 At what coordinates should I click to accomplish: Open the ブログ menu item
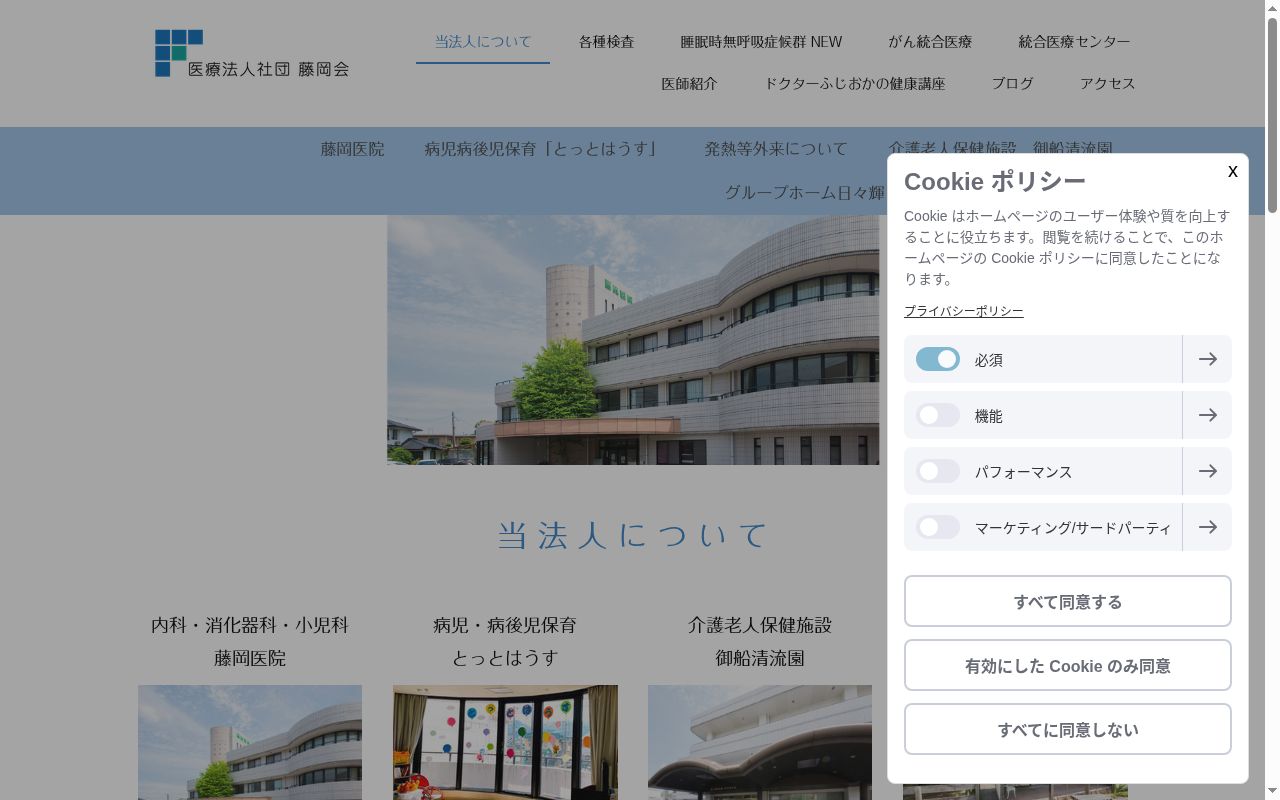coord(1012,84)
